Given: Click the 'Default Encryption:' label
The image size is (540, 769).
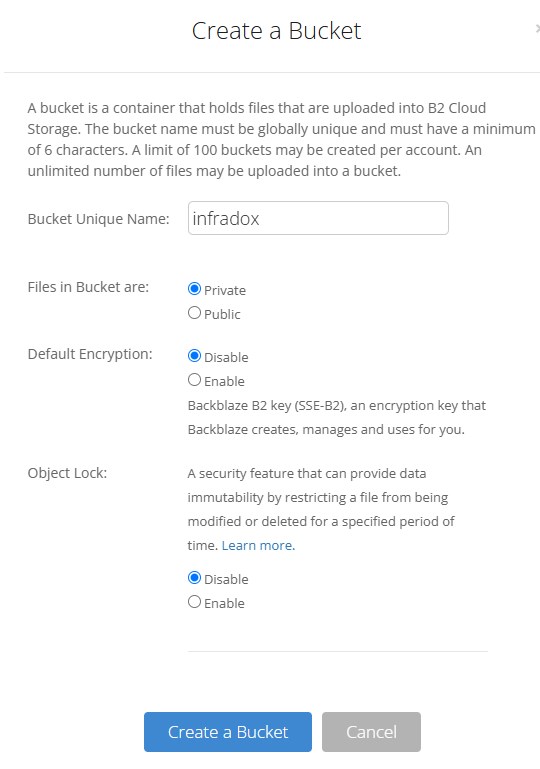Looking at the screenshot, I should [90, 354].
